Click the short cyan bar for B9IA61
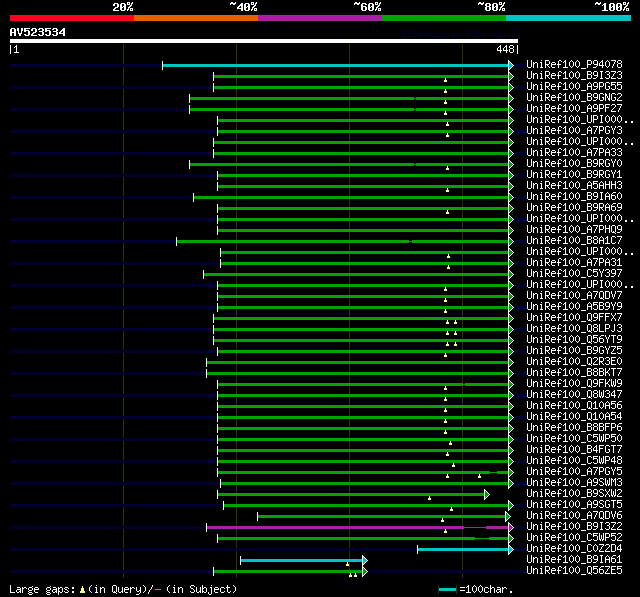Viewport: 640px width, 597px height. point(300,560)
